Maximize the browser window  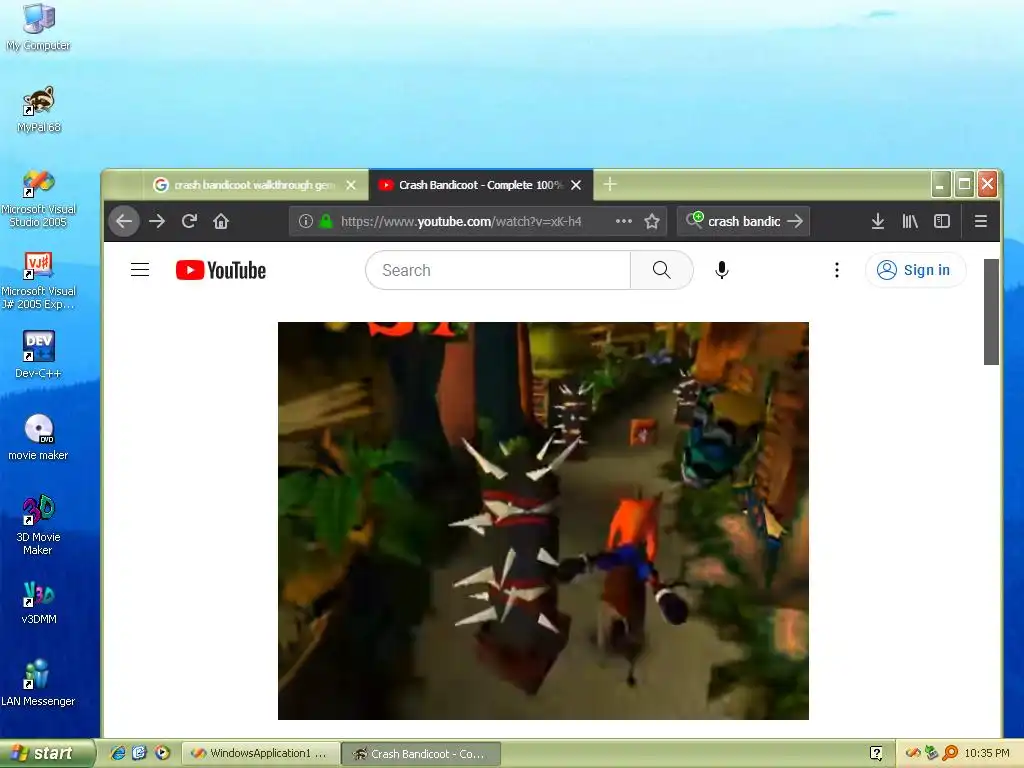pos(964,185)
